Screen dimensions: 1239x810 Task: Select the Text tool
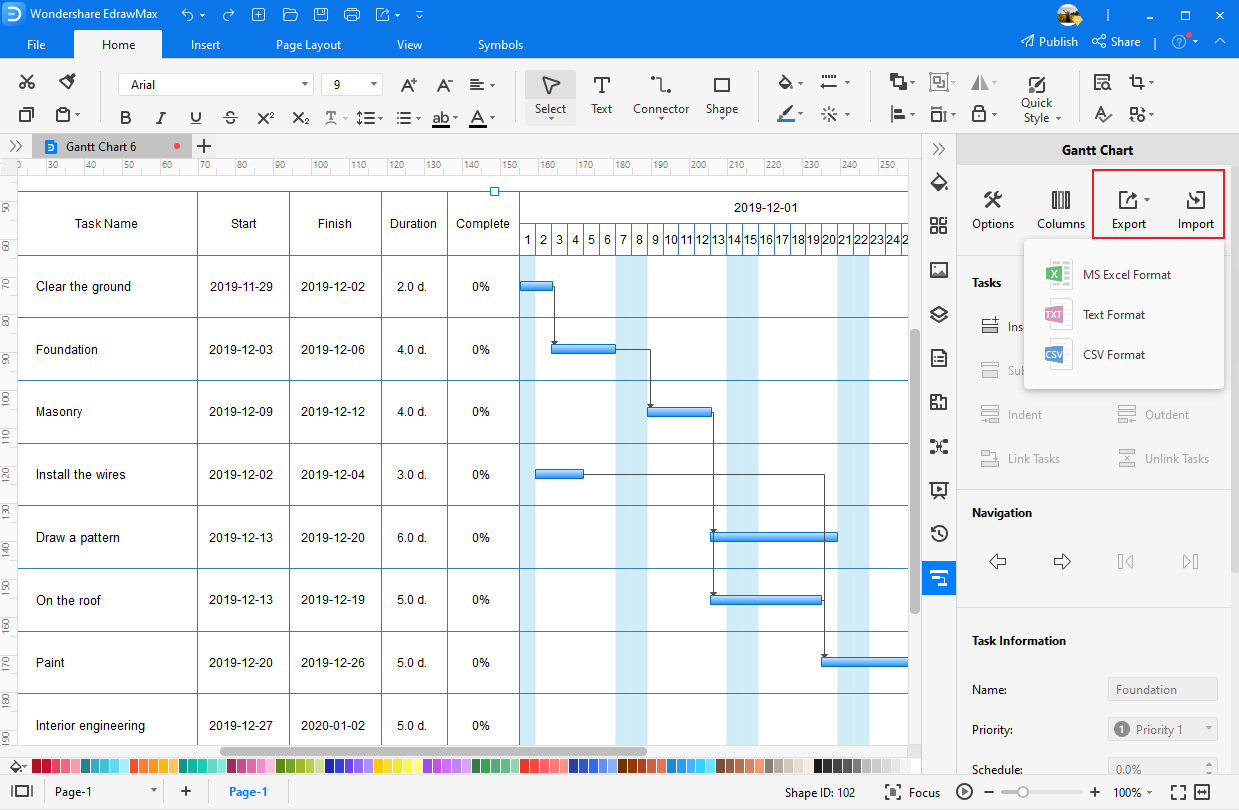[x=601, y=95]
